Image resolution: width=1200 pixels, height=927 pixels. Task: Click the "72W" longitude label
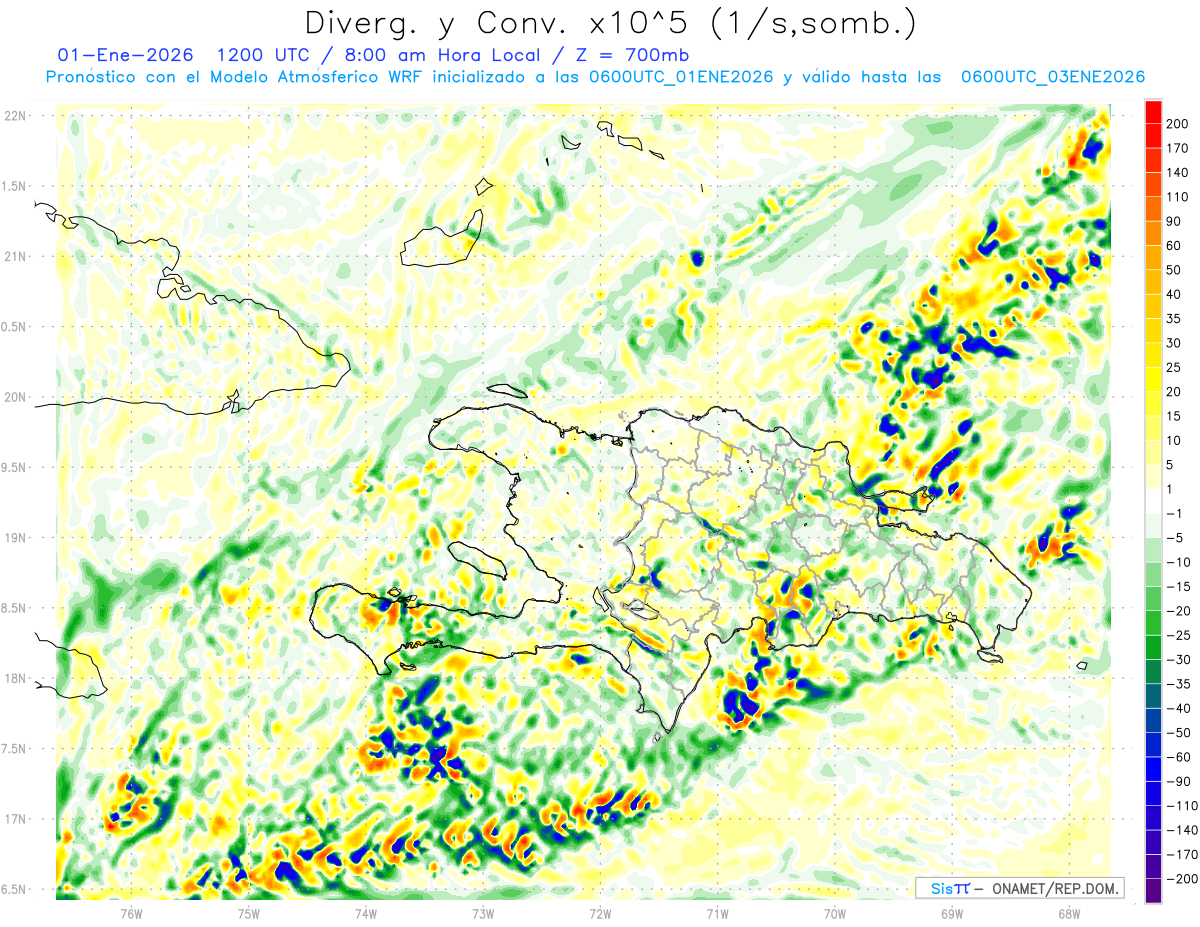600,914
